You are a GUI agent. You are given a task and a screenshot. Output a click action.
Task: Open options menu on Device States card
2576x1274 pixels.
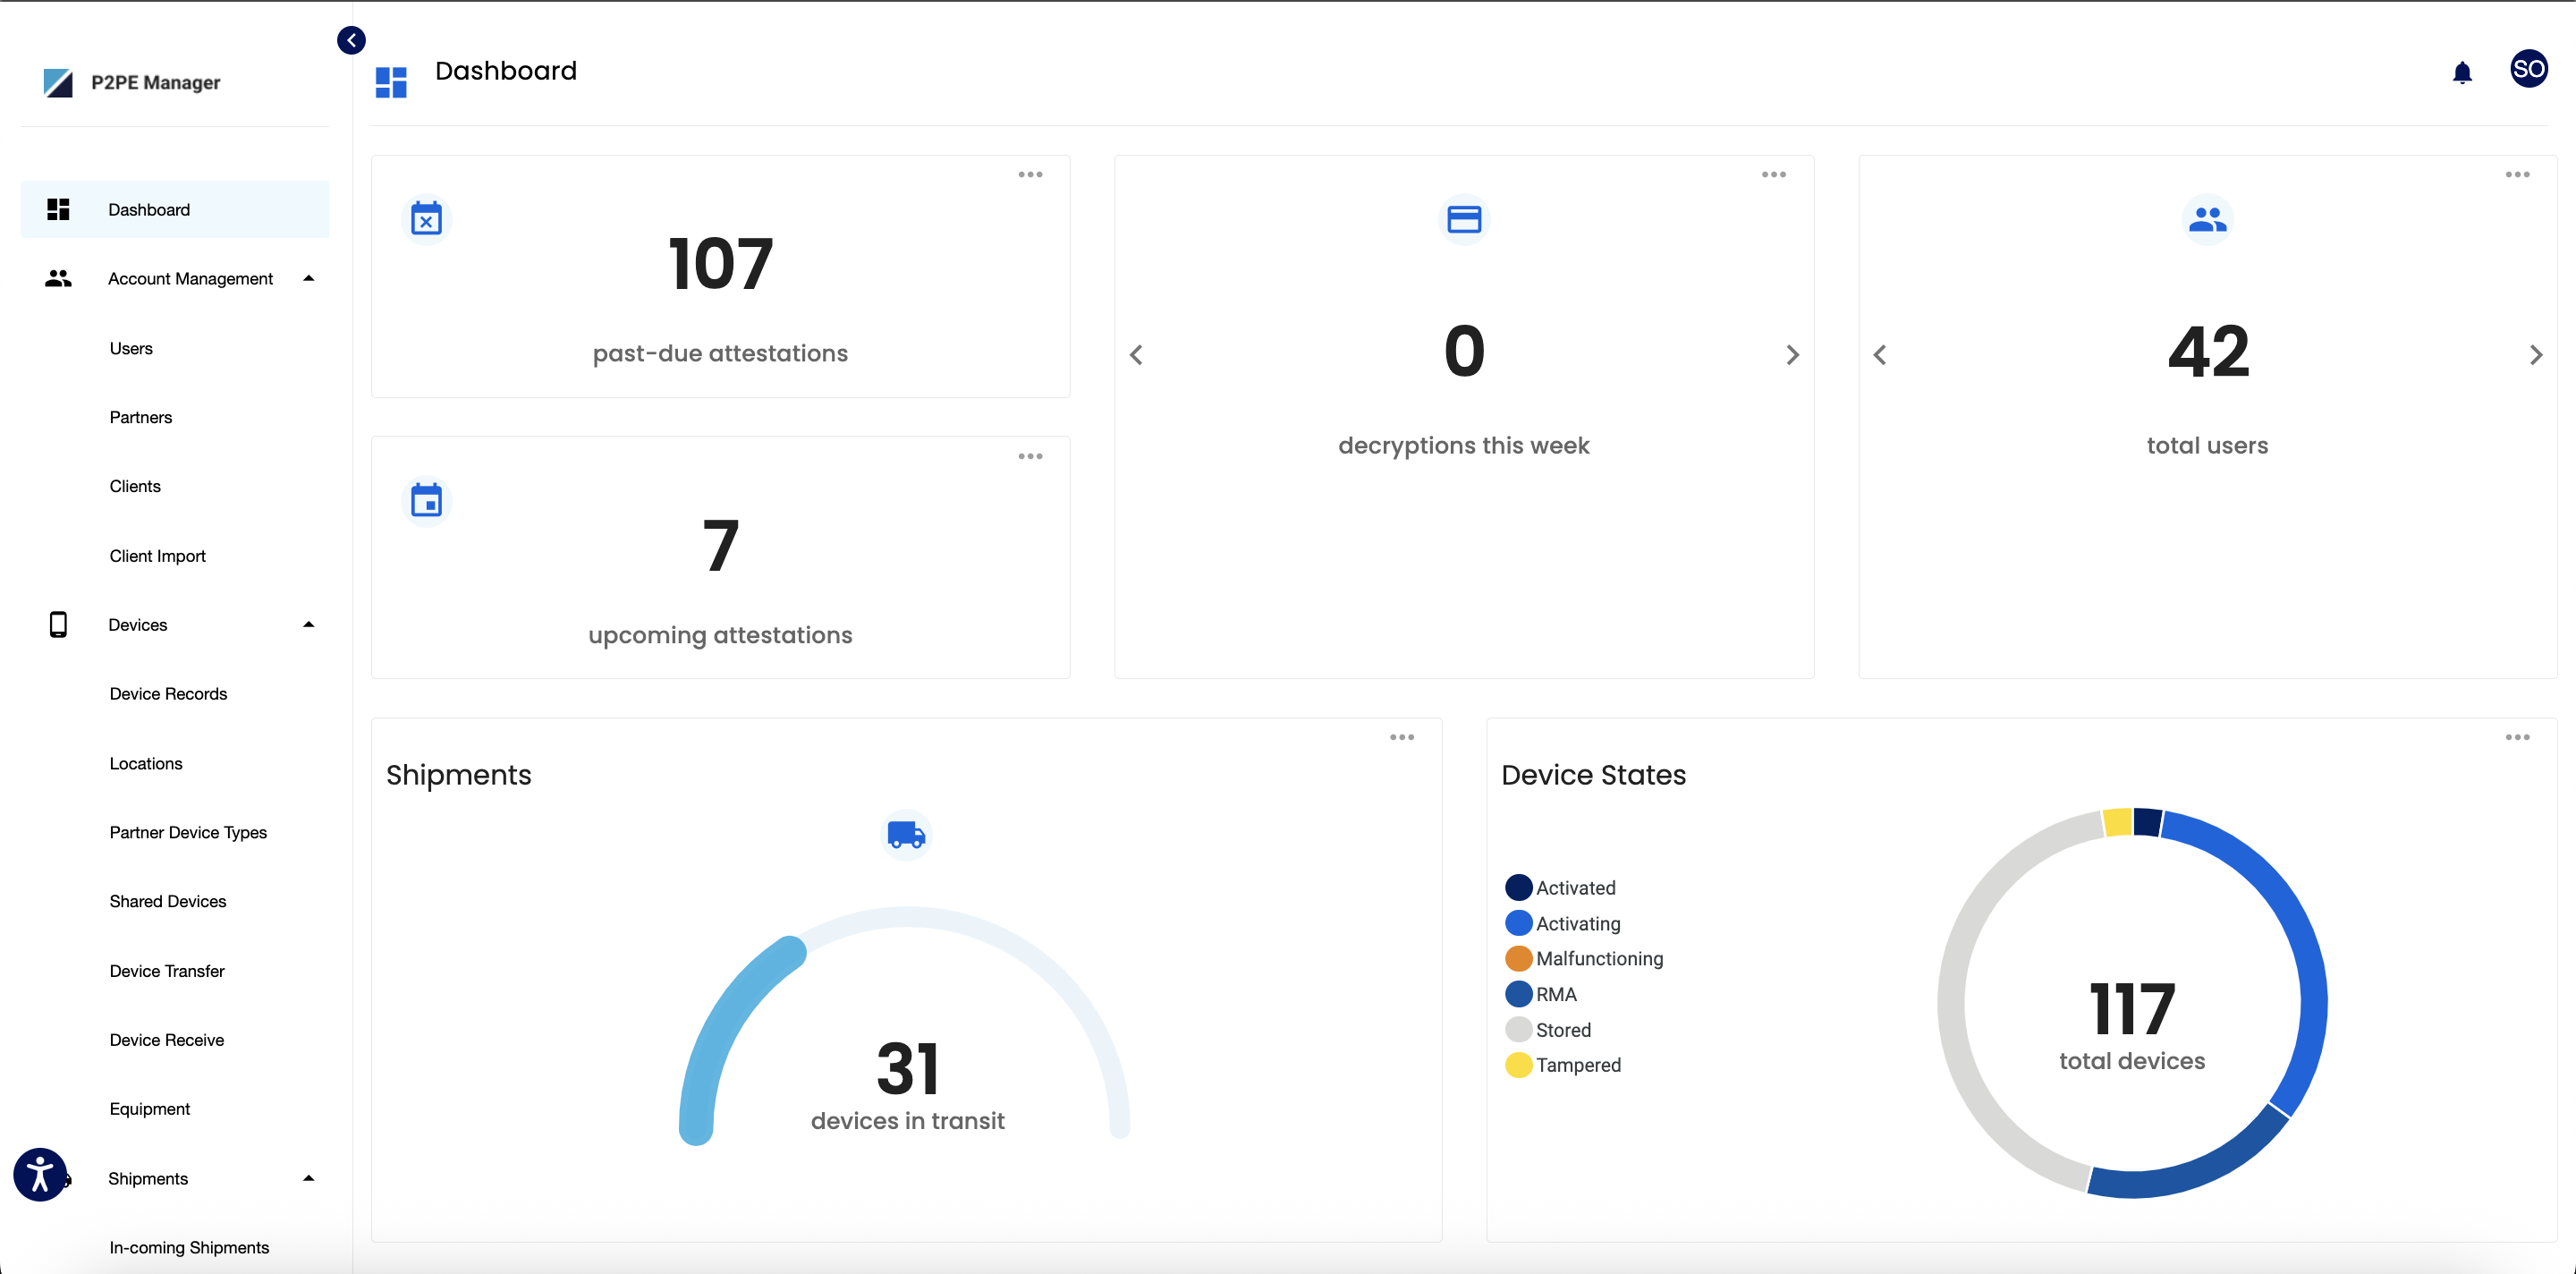(2517, 738)
